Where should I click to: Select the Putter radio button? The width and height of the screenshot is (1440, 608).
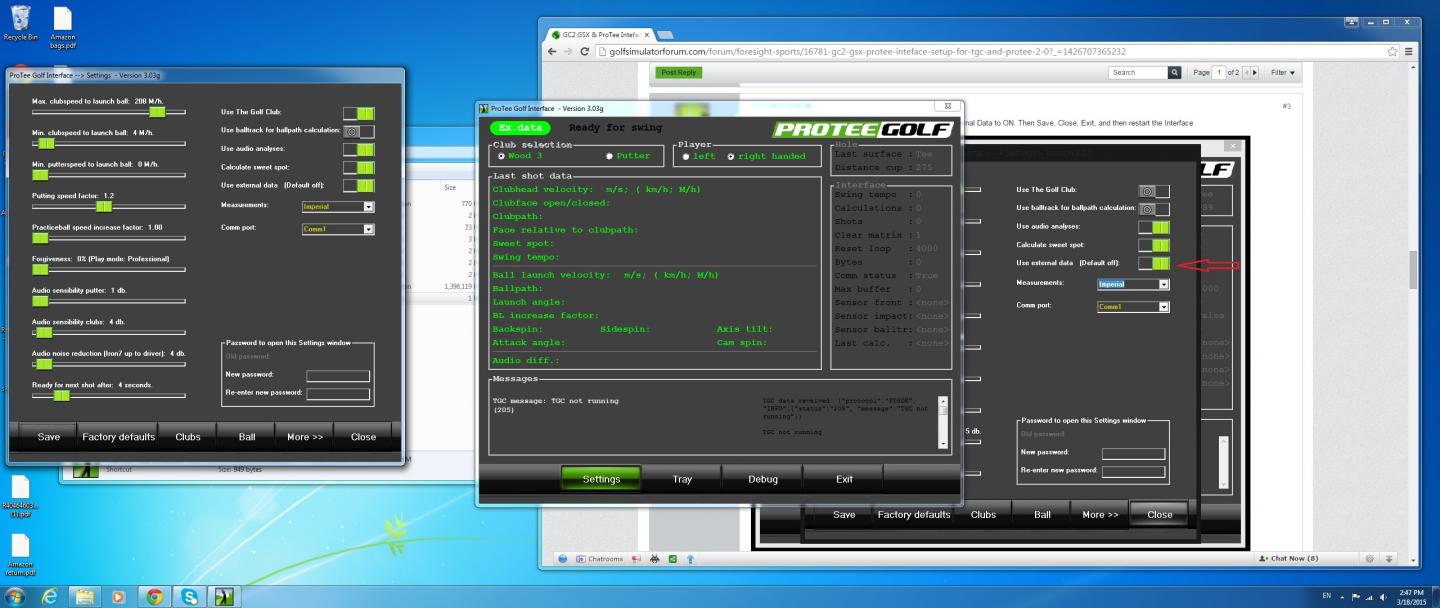coord(608,156)
